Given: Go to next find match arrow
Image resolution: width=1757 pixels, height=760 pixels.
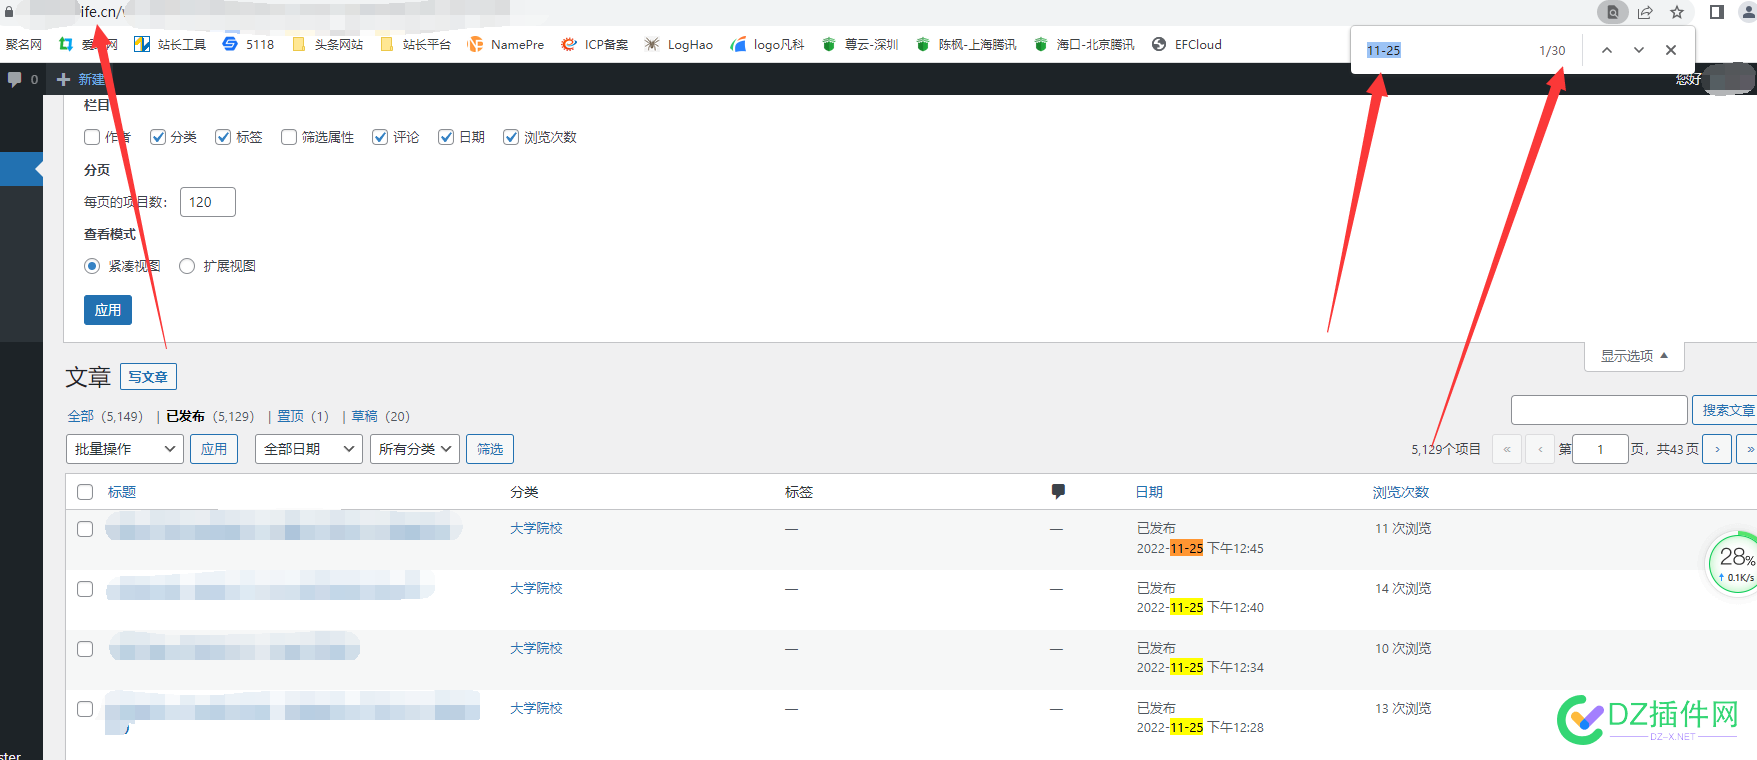Looking at the screenshot, I should pyautogui.click(x=1639, y=50).
